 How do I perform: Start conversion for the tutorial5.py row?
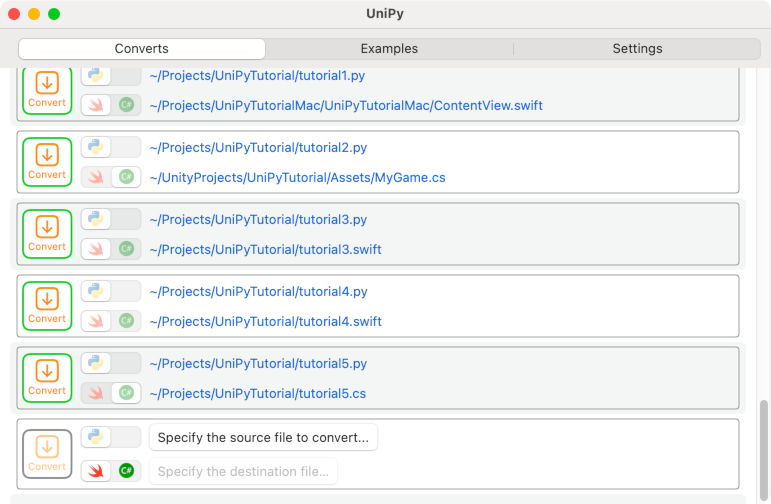coord(47,378)
